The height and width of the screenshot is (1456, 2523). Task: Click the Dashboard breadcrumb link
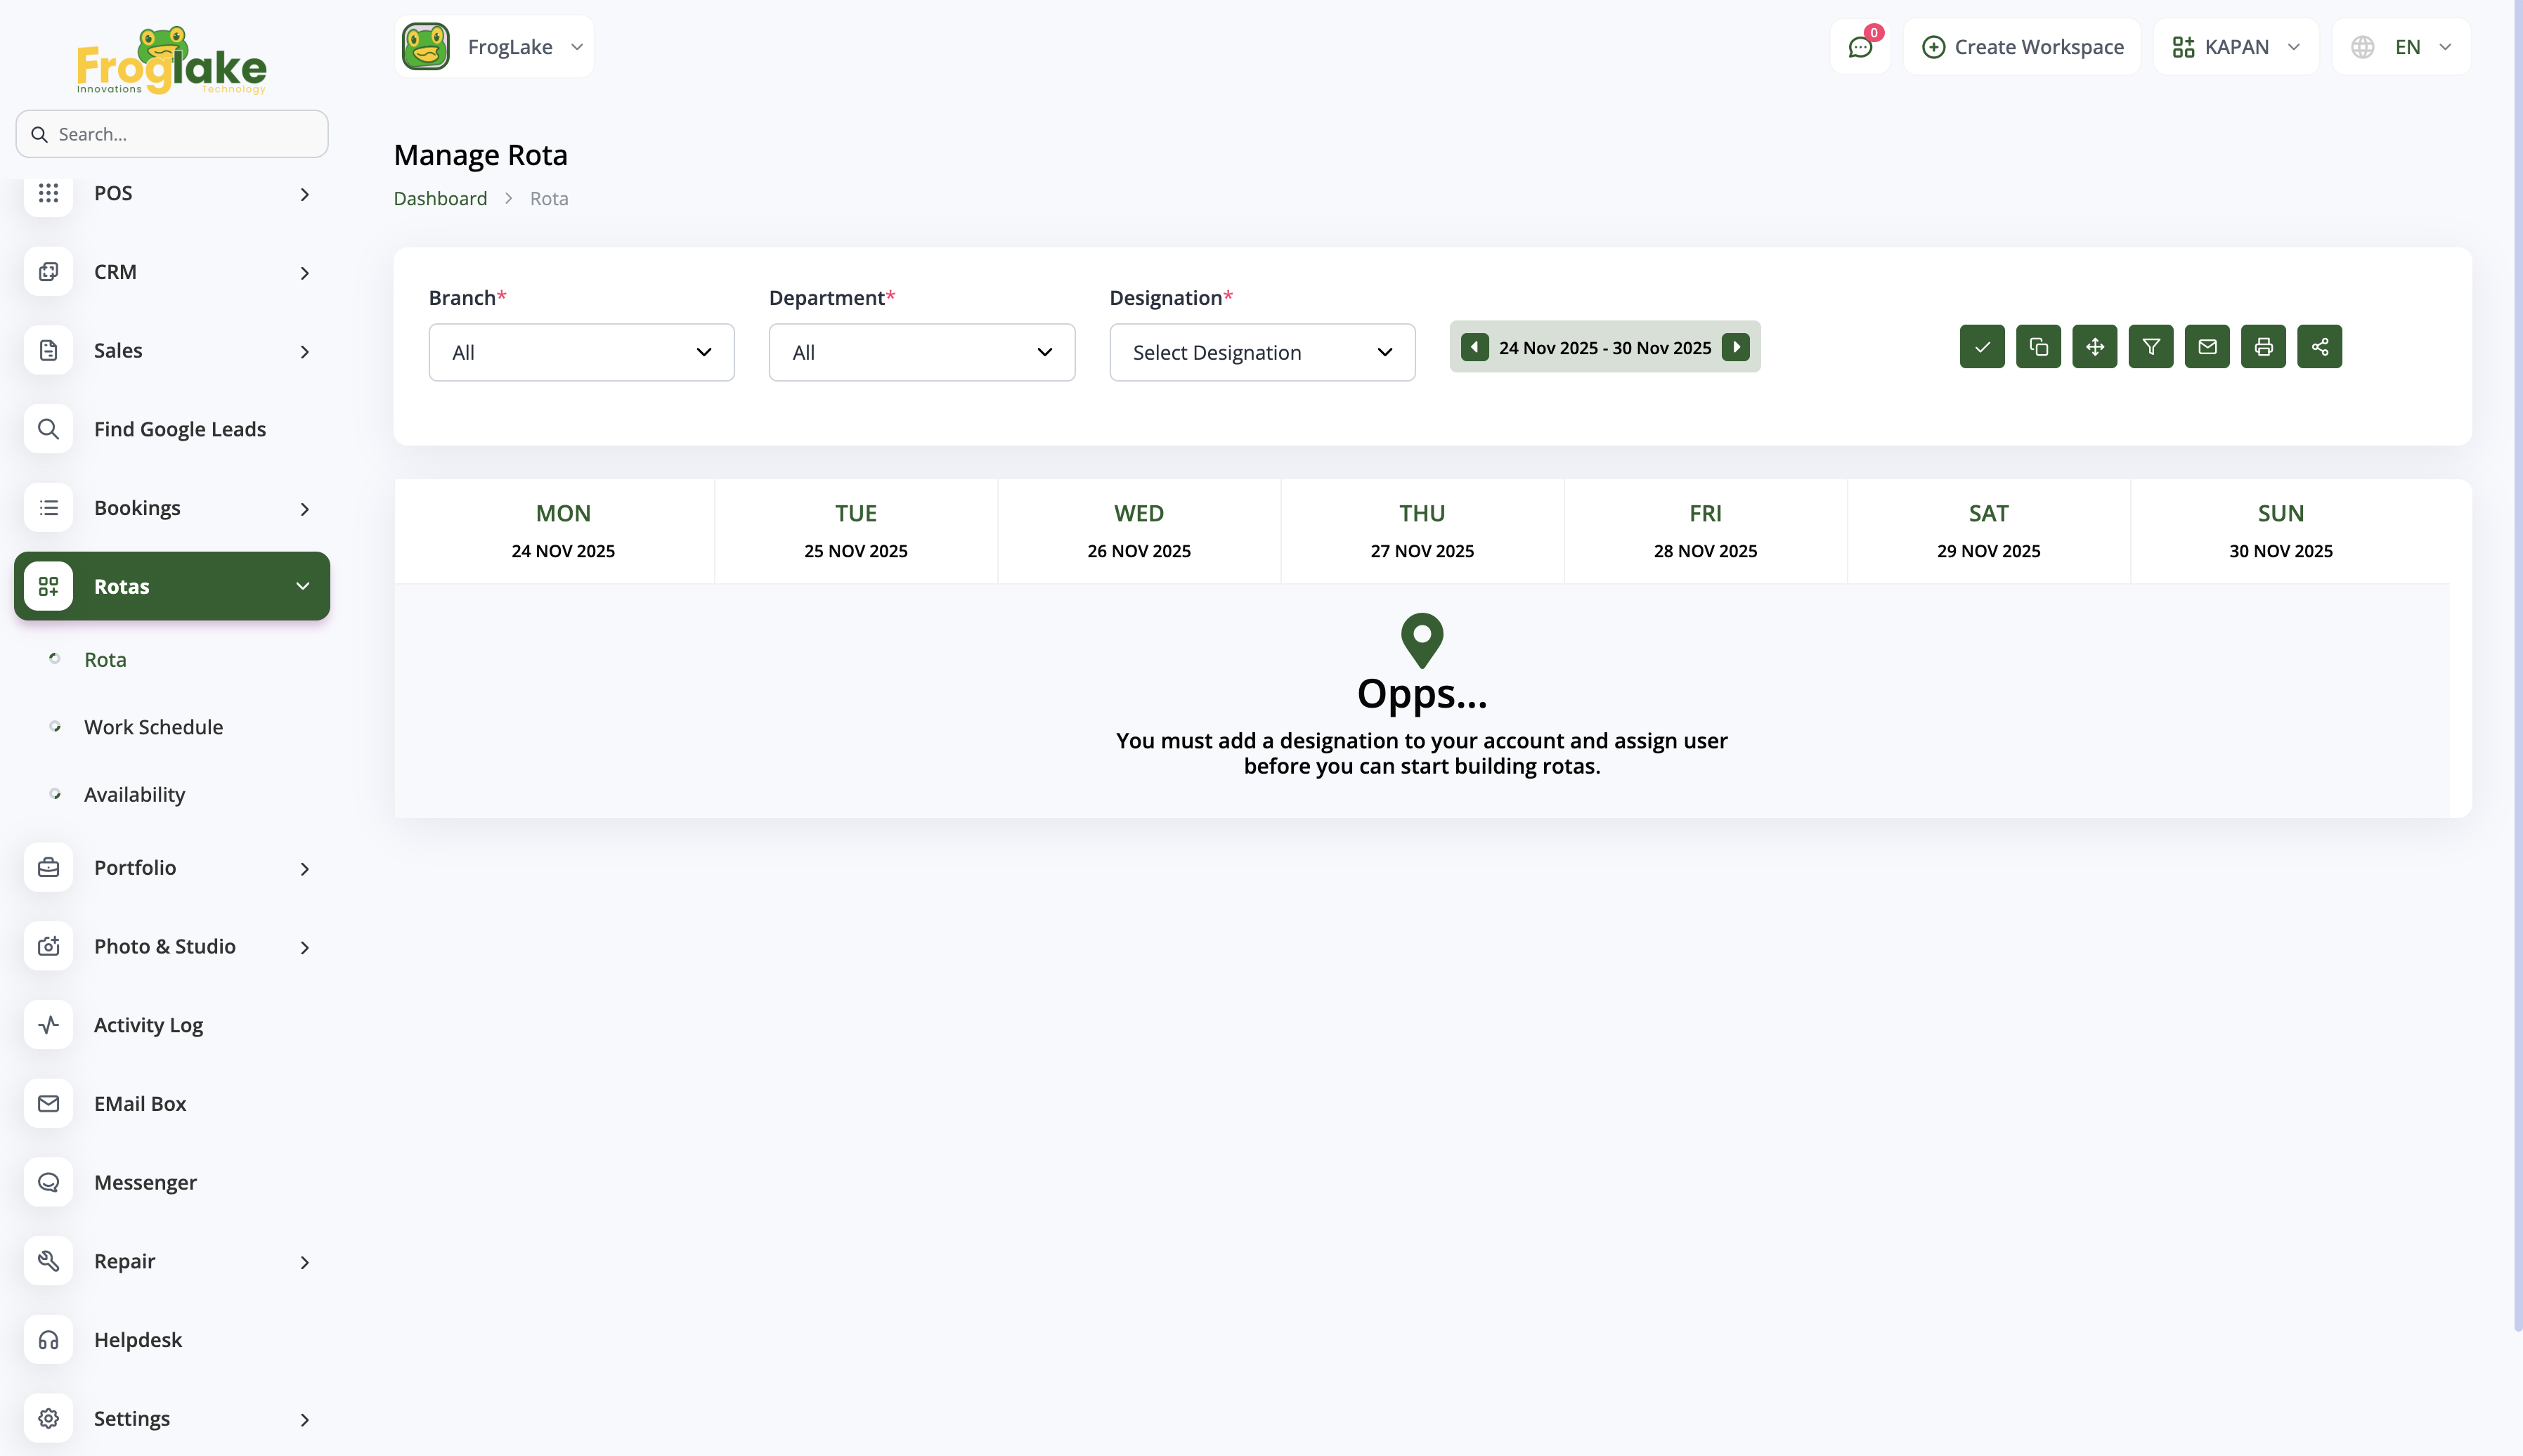coord(440,198)
